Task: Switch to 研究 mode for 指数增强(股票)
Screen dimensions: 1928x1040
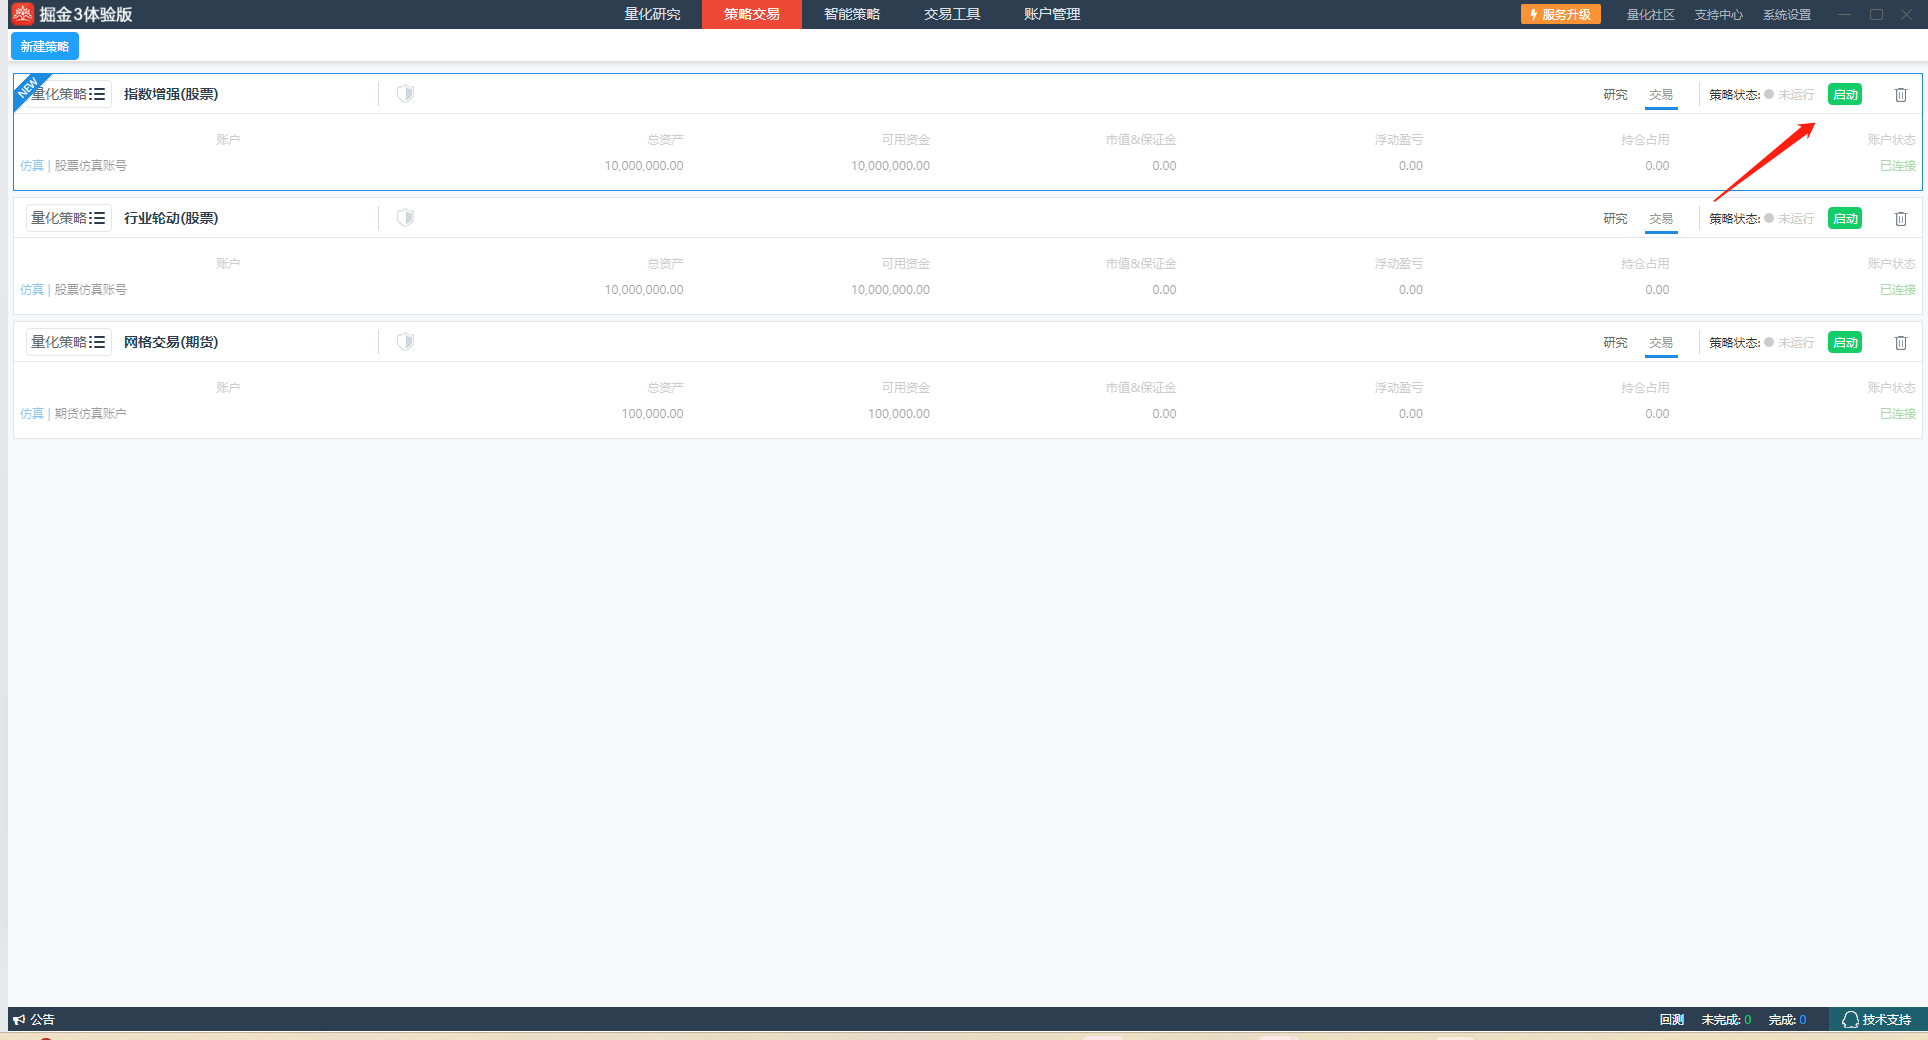Action: point(1615,95)
